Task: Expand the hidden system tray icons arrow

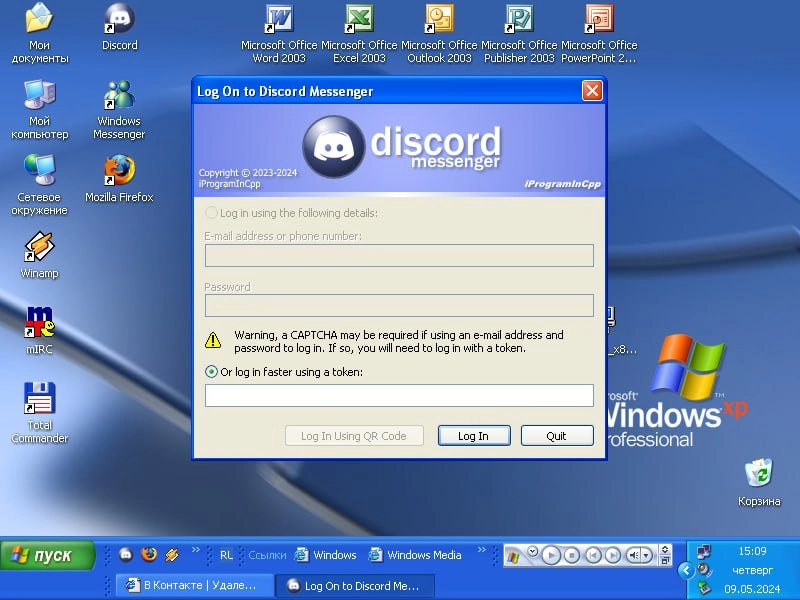Action: [x=686, y=570]
